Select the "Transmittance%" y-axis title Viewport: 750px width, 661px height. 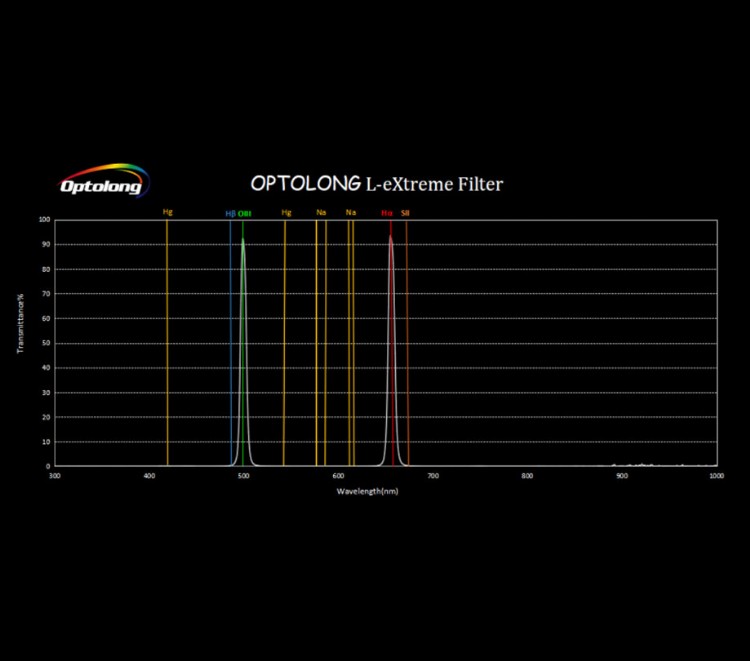[20, 324]
